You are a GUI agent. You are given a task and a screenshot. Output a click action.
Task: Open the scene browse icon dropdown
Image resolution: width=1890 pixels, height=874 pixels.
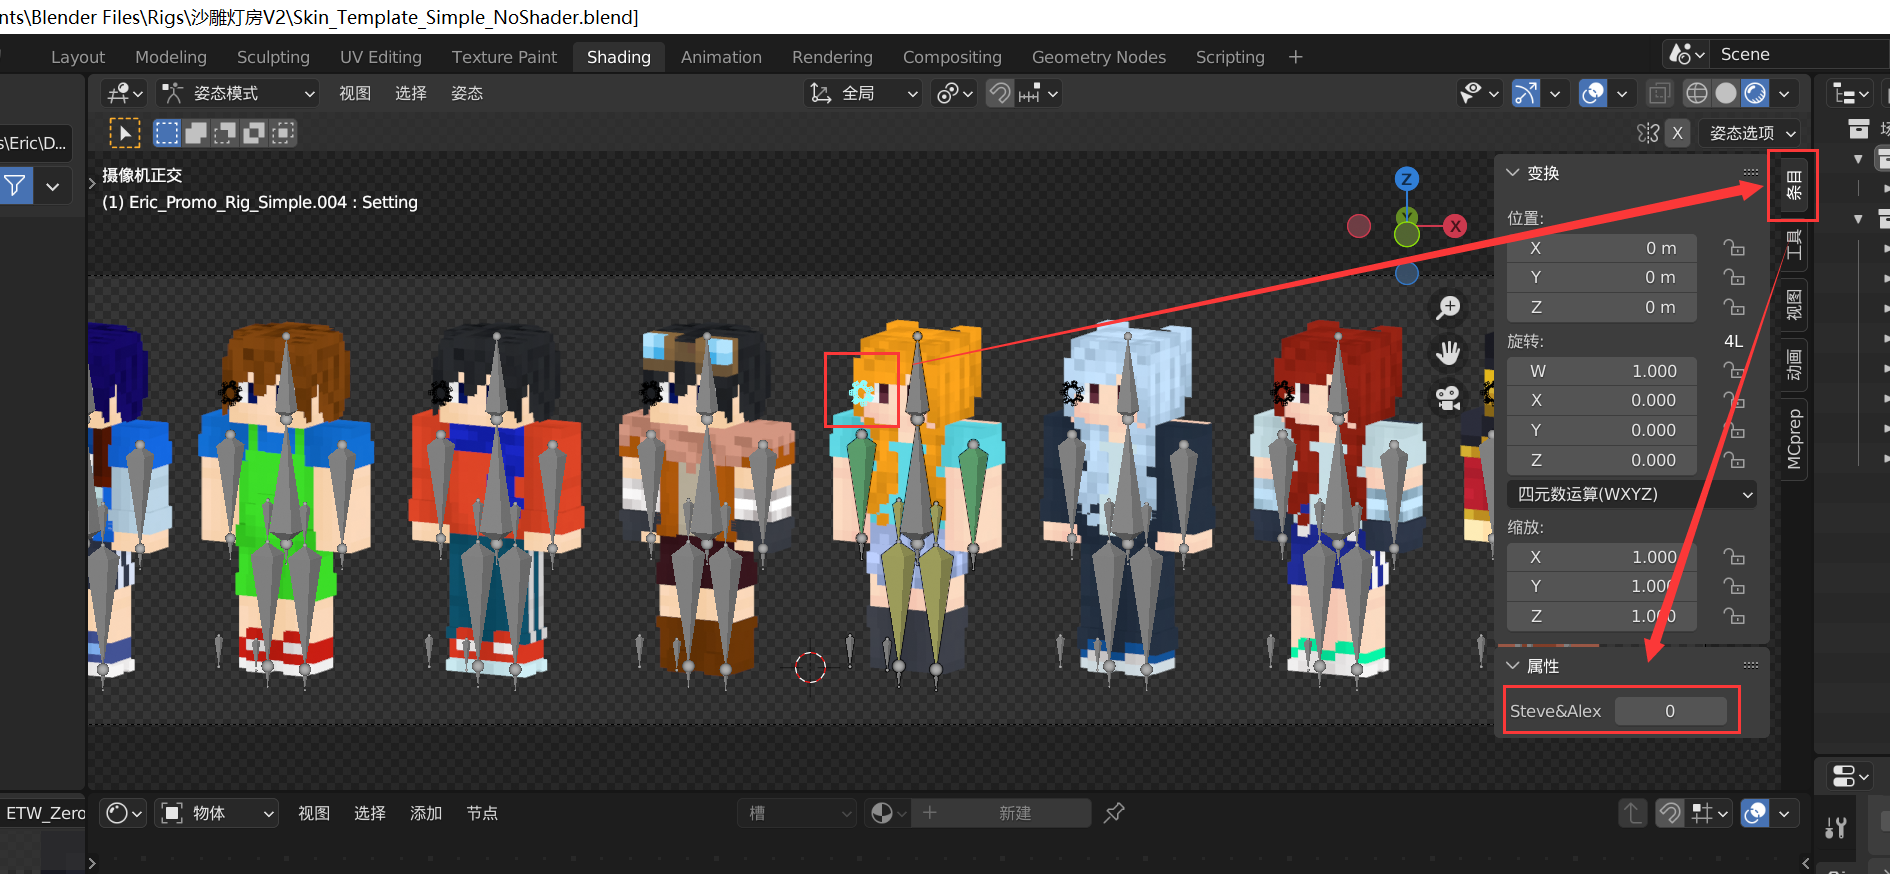(1685, 54)
